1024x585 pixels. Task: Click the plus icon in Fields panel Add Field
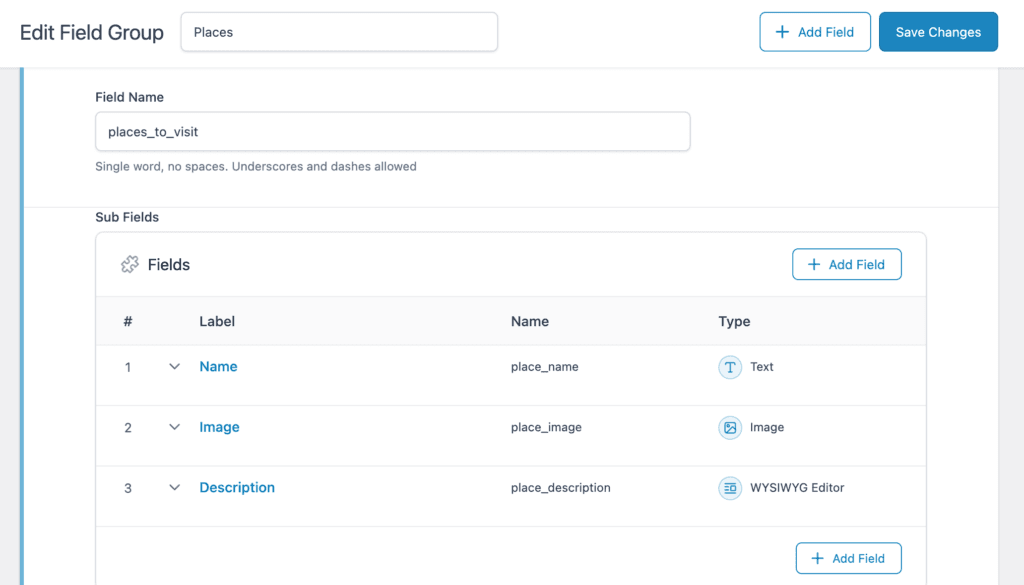coord(815,264)
